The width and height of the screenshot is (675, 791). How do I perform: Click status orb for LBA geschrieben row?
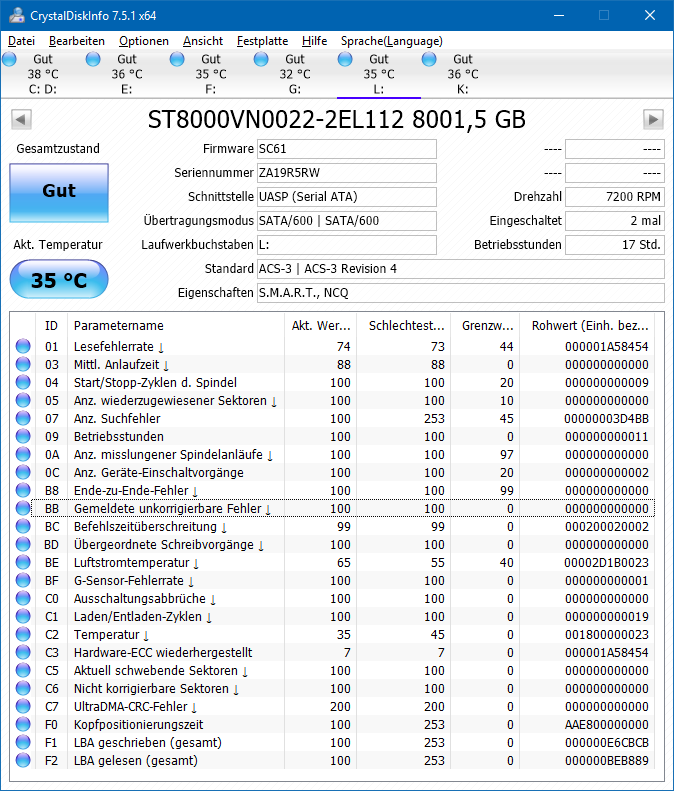click(23, 742)
